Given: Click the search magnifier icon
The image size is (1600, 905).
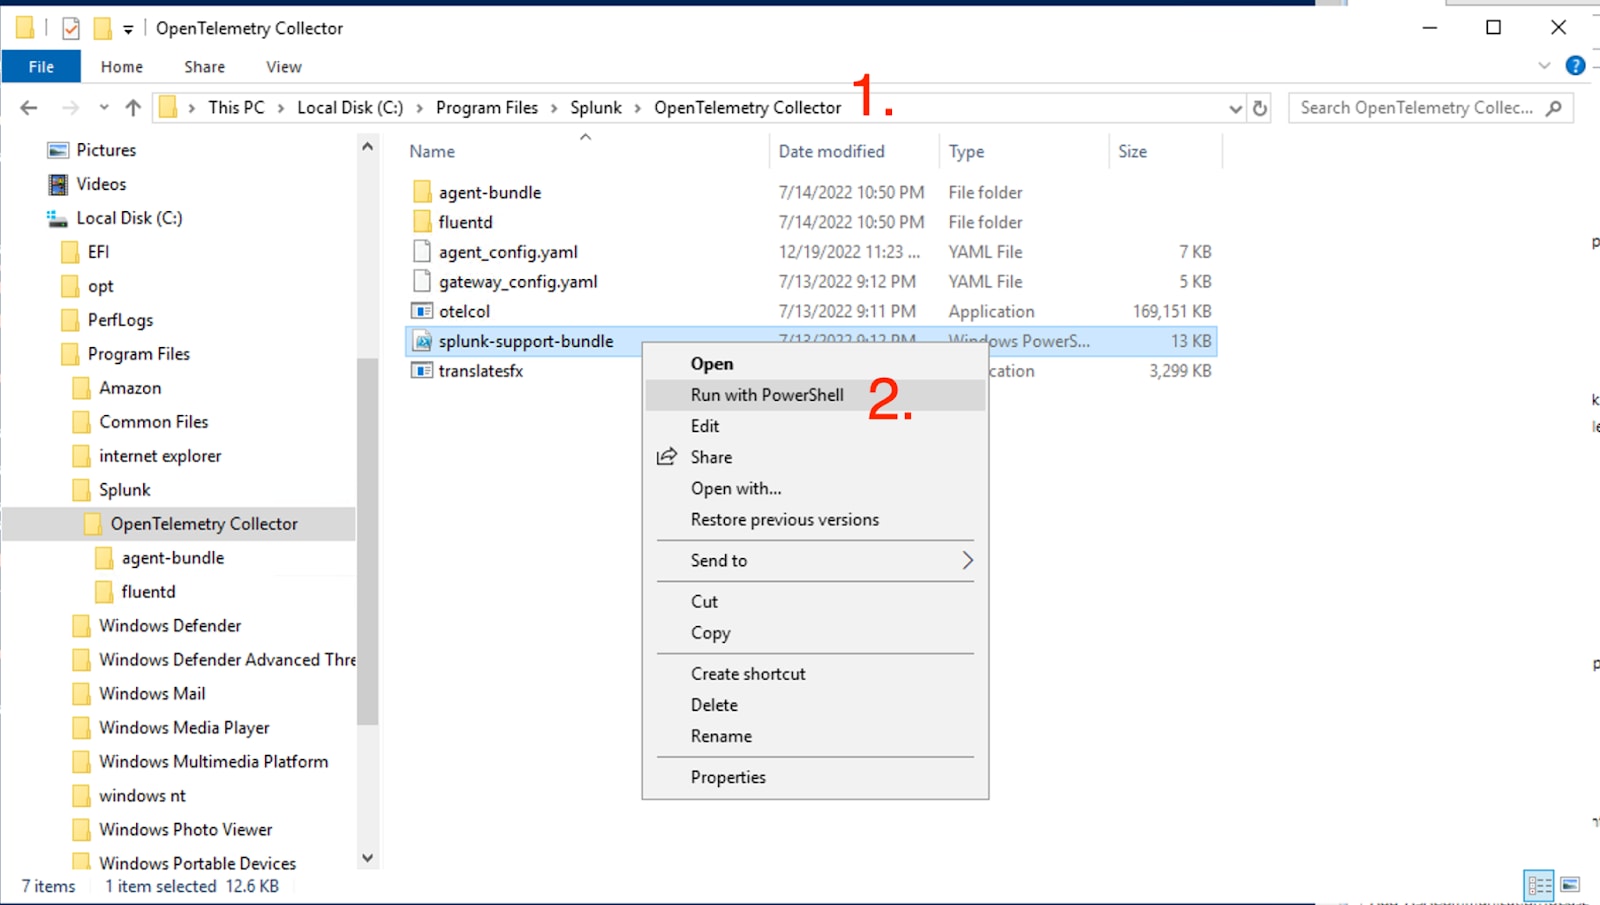Looking at the screenshot, I should [x=1554, y=108].
